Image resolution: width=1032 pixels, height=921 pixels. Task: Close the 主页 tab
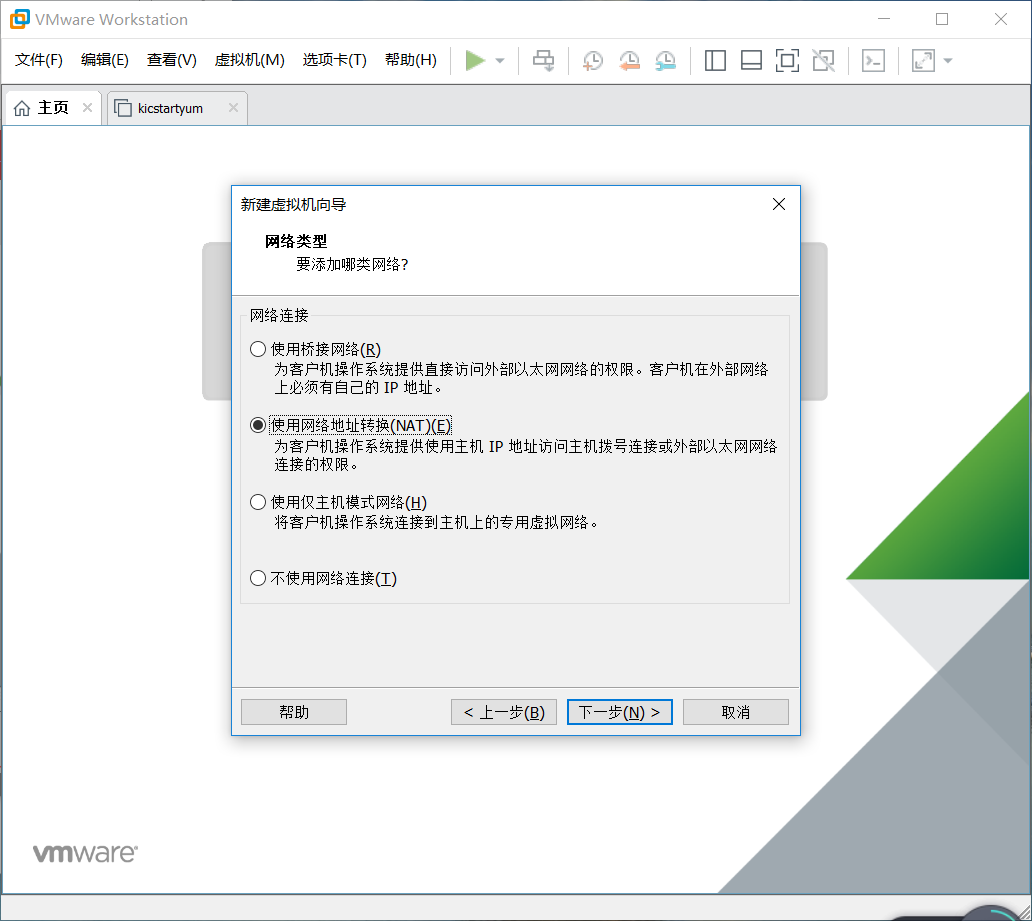87,107
